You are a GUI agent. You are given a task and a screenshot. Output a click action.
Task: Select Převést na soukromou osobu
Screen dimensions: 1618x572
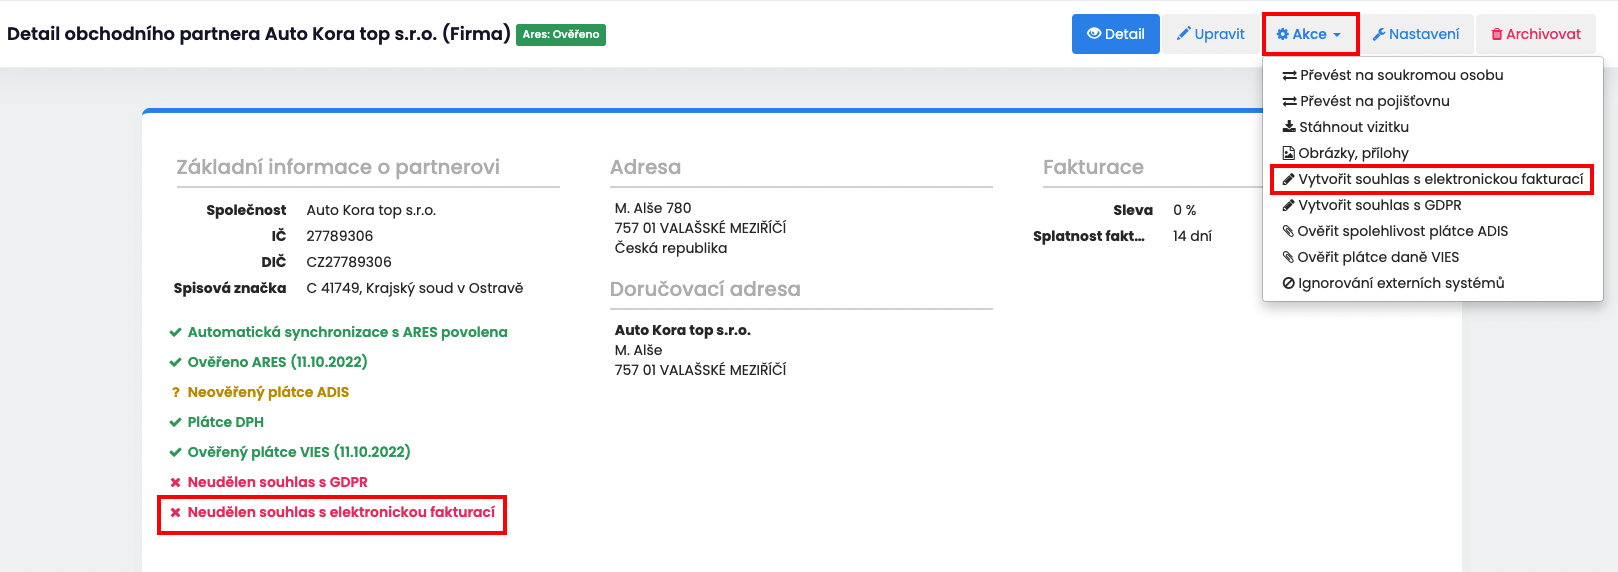click(x=1401, y=75)
